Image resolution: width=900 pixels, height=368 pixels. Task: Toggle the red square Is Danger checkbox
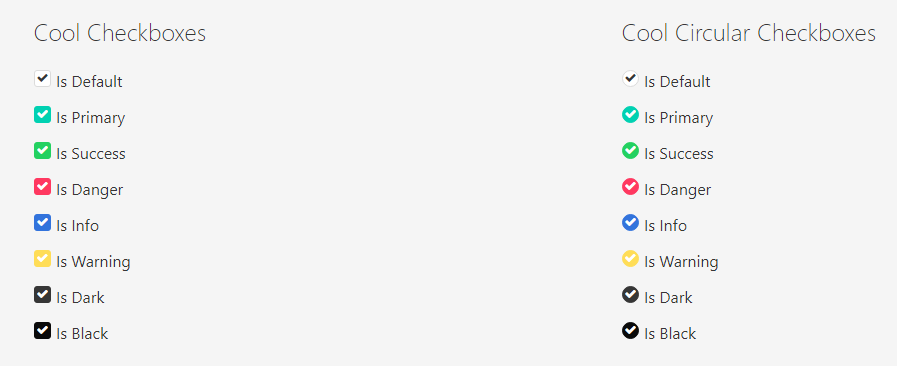click(42, 187)
